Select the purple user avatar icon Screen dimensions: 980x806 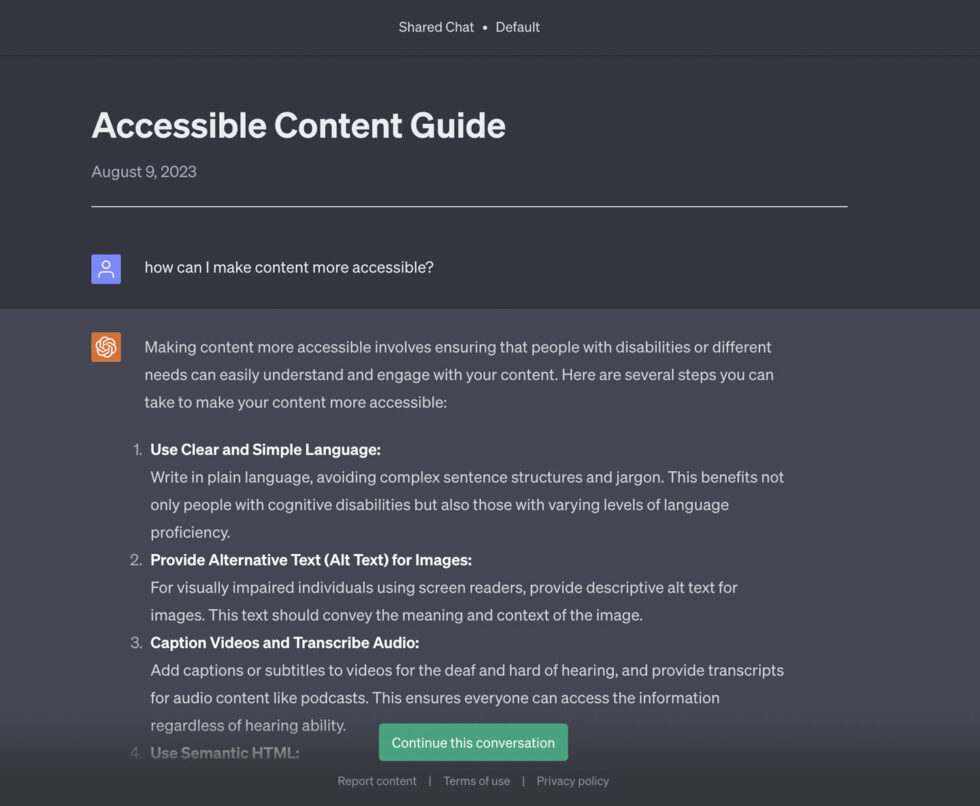point(106,268)
